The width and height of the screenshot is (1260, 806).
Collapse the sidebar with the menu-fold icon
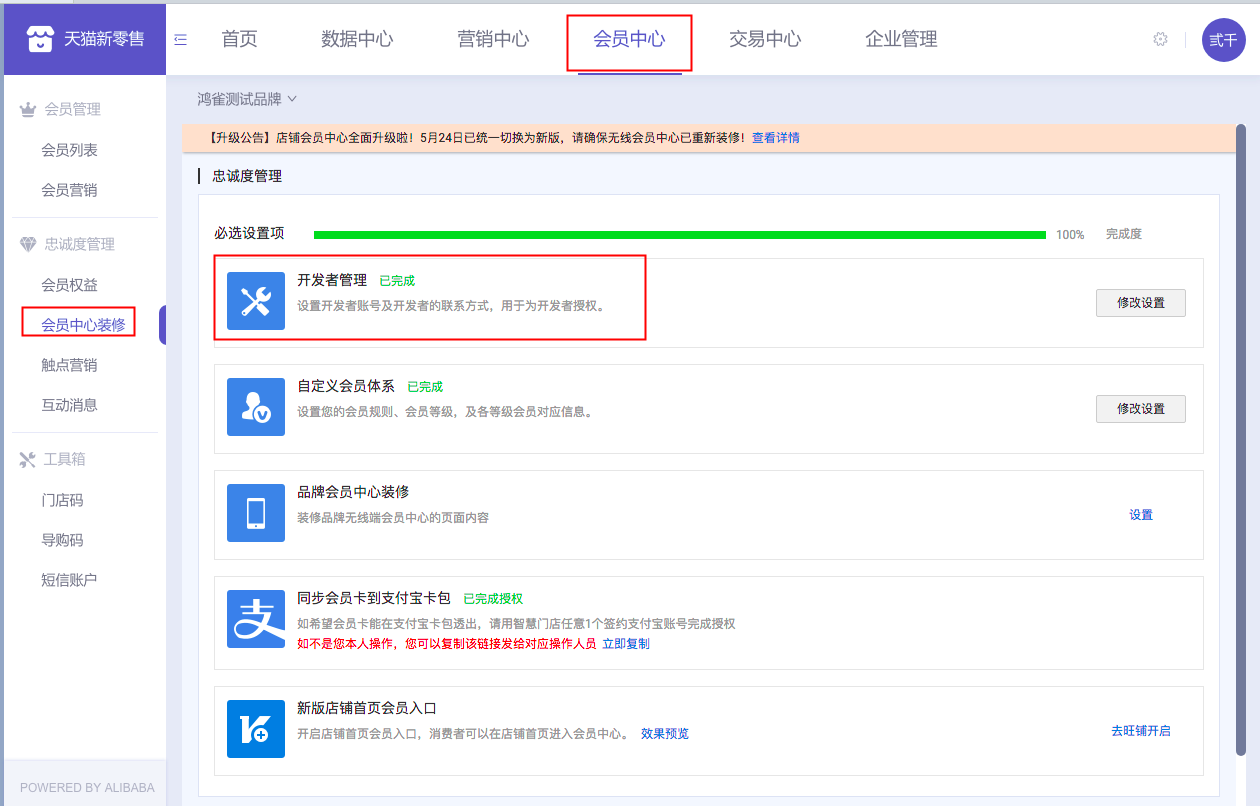pos(181,39)
